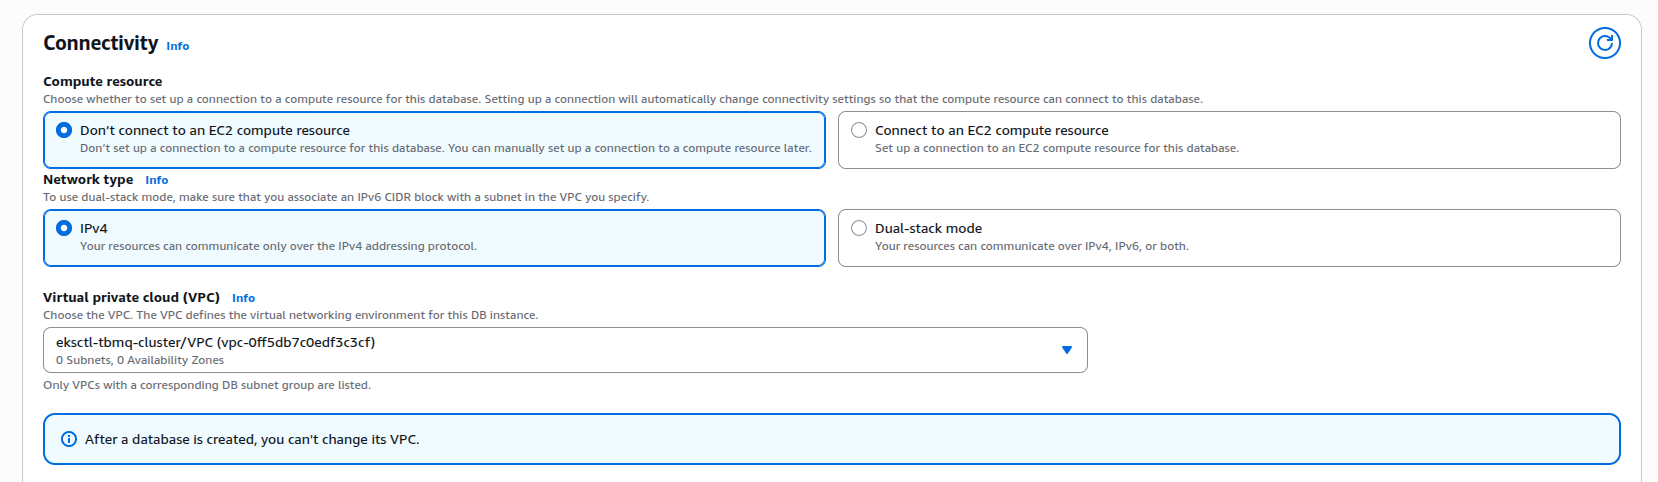Enable Dual-stack mode radio option
This screenshot has width=1658, height=482.
click(859, 228)
